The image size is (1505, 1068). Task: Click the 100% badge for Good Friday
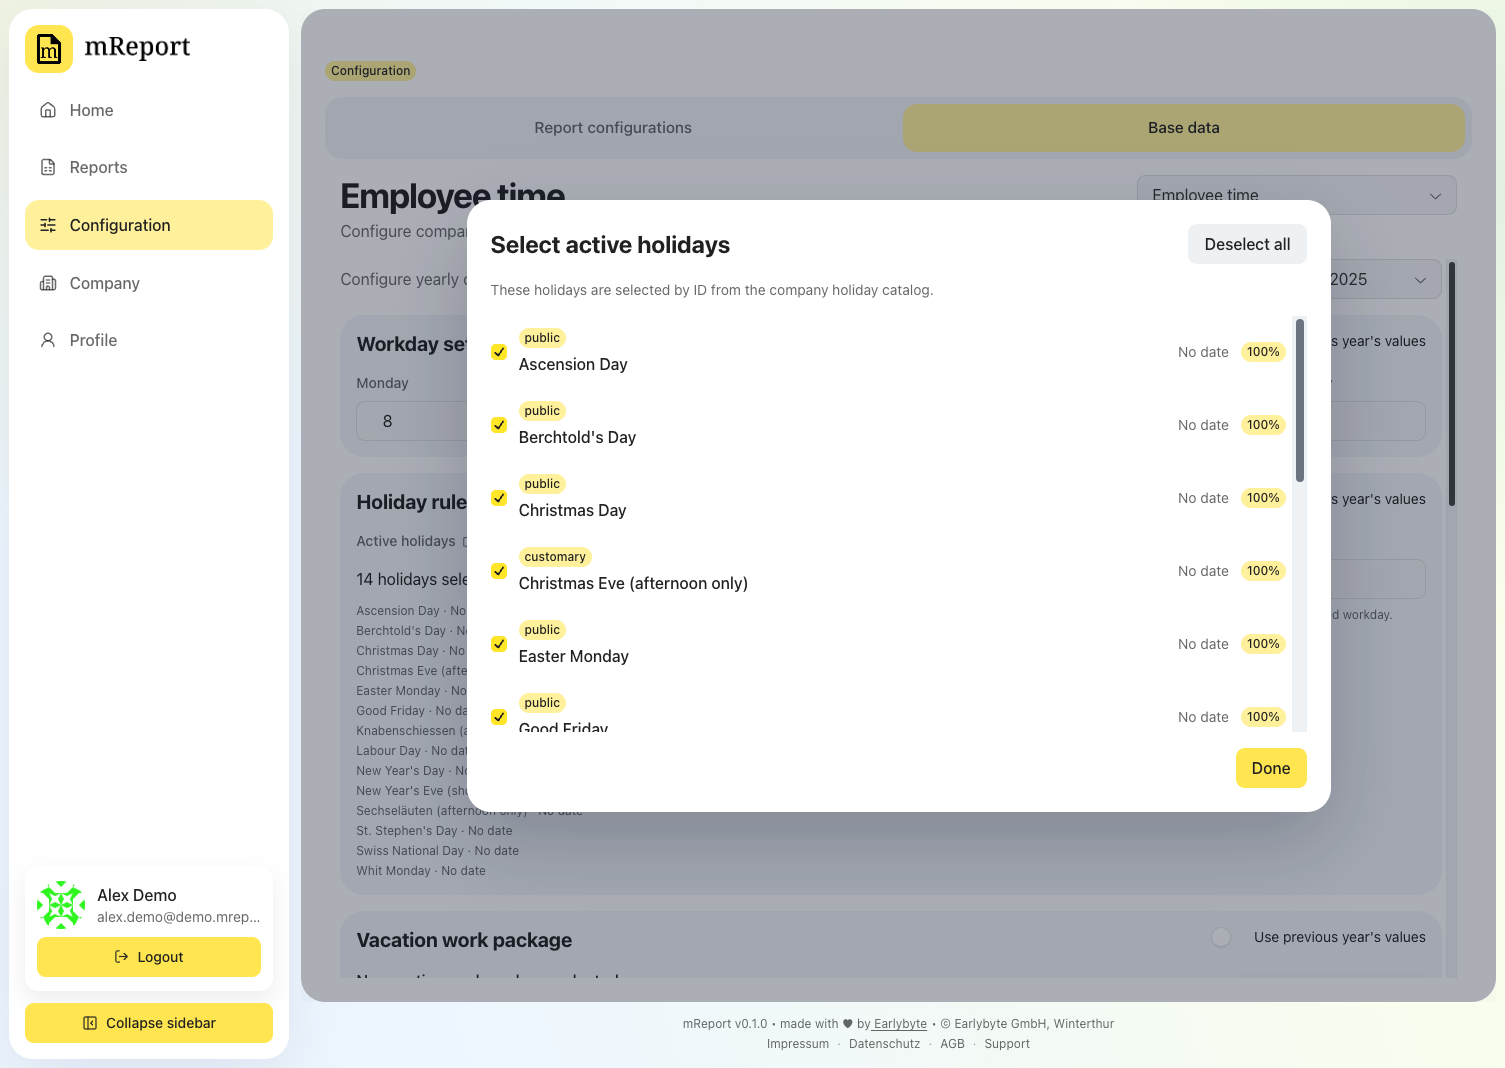pyautogui.click(x=1263, y=717)
